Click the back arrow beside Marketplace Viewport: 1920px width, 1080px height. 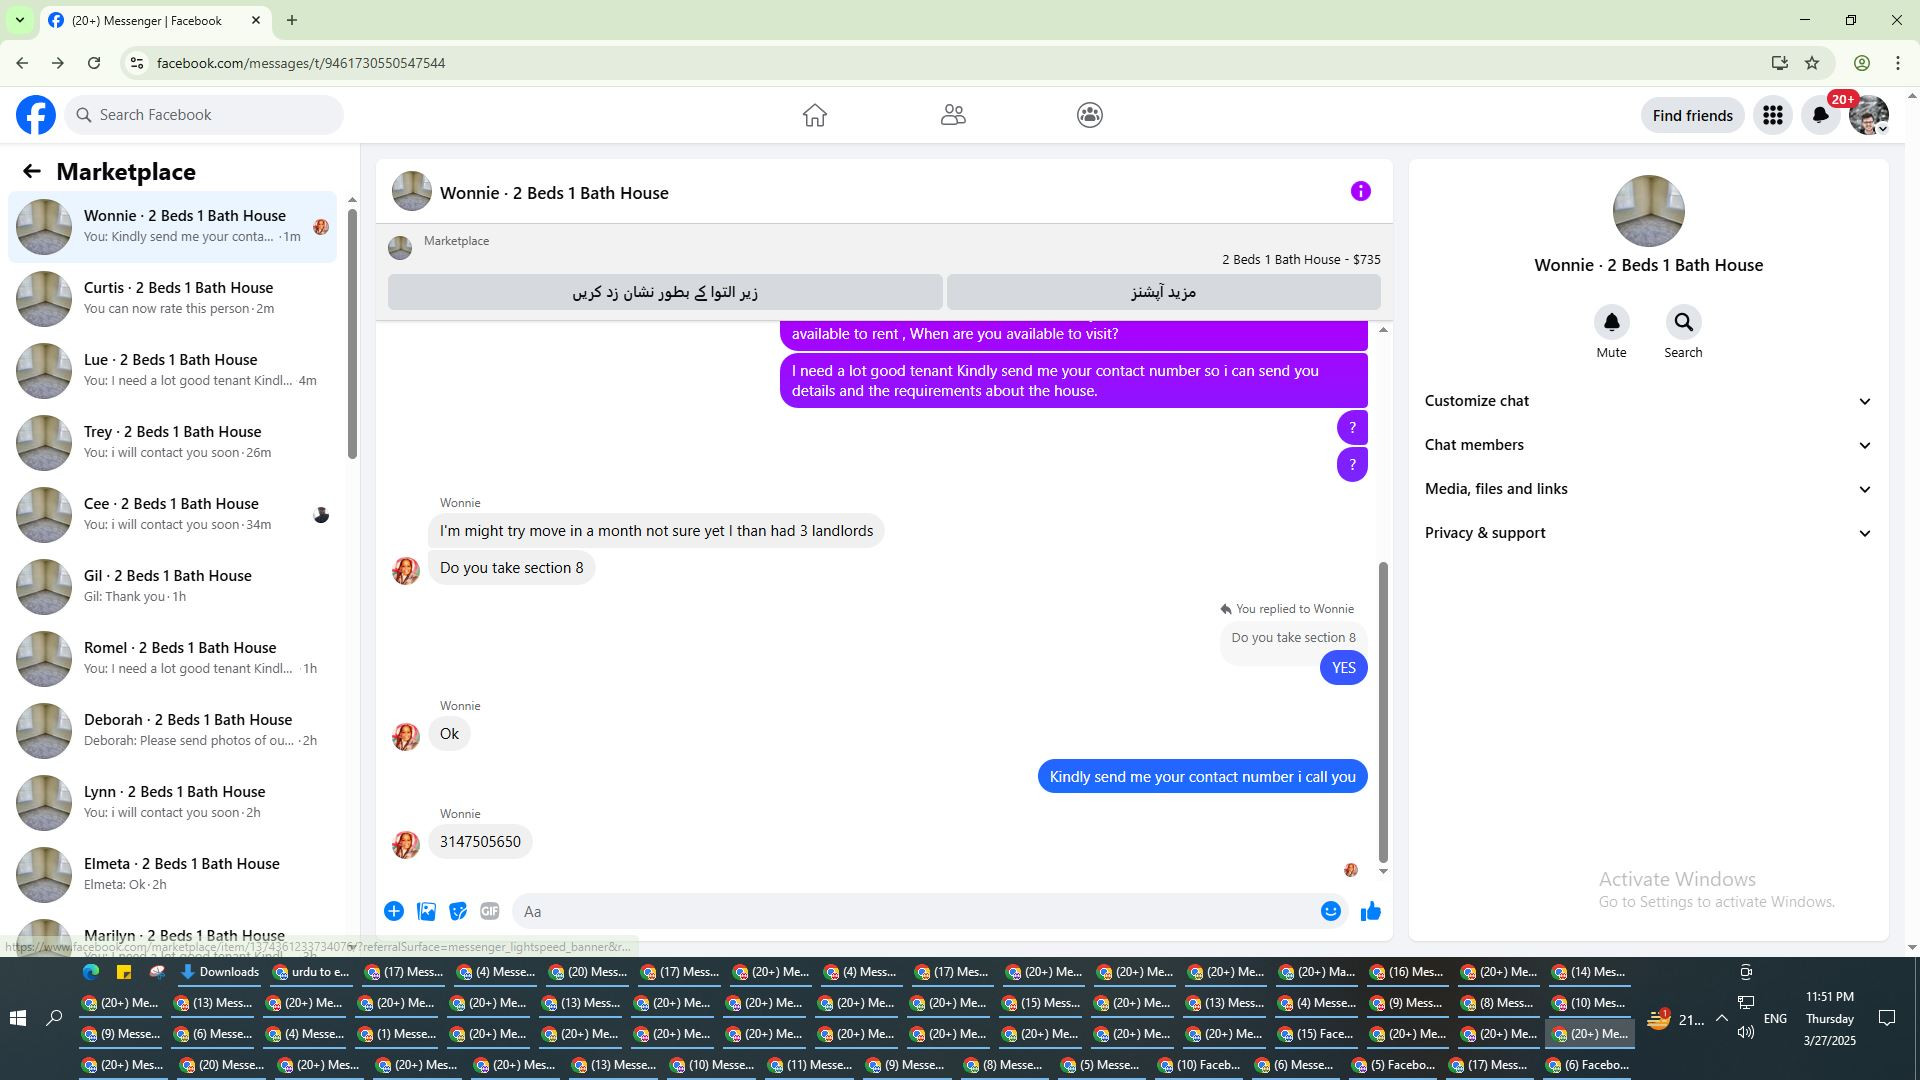pyautogui.click(x=32, y=172)
